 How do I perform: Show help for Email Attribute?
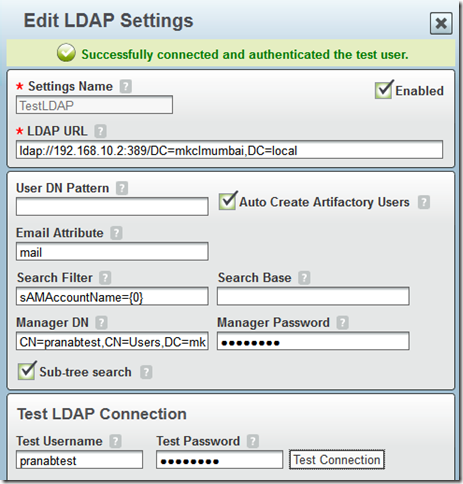[116, 233]
